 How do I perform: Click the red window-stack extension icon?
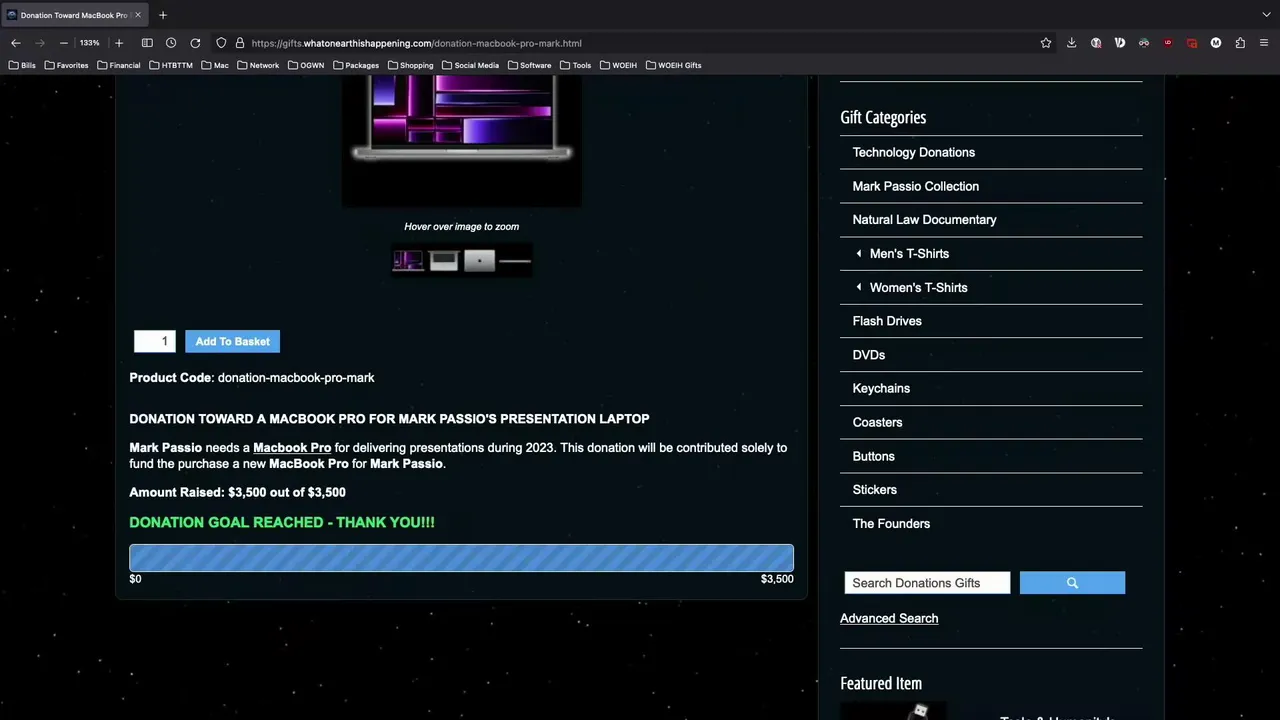1192,43
